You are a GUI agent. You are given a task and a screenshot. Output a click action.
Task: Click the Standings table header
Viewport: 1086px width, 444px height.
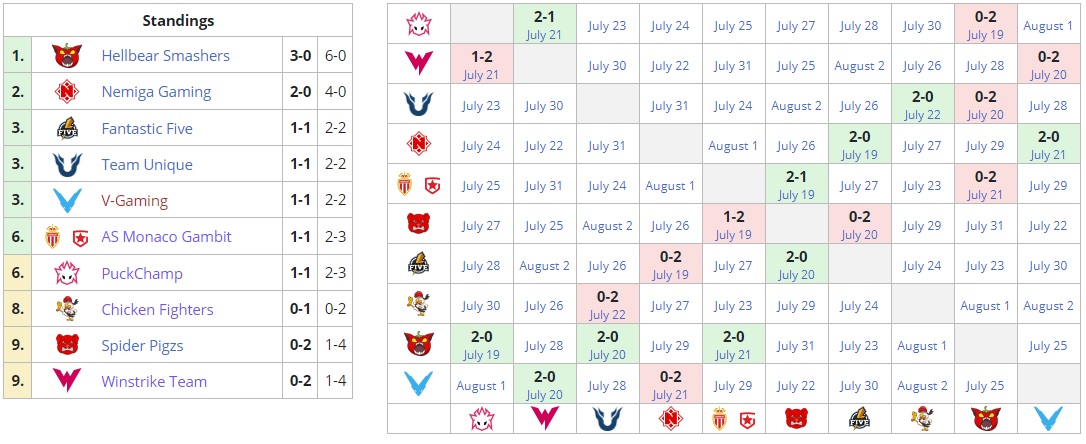pos(178,20)
